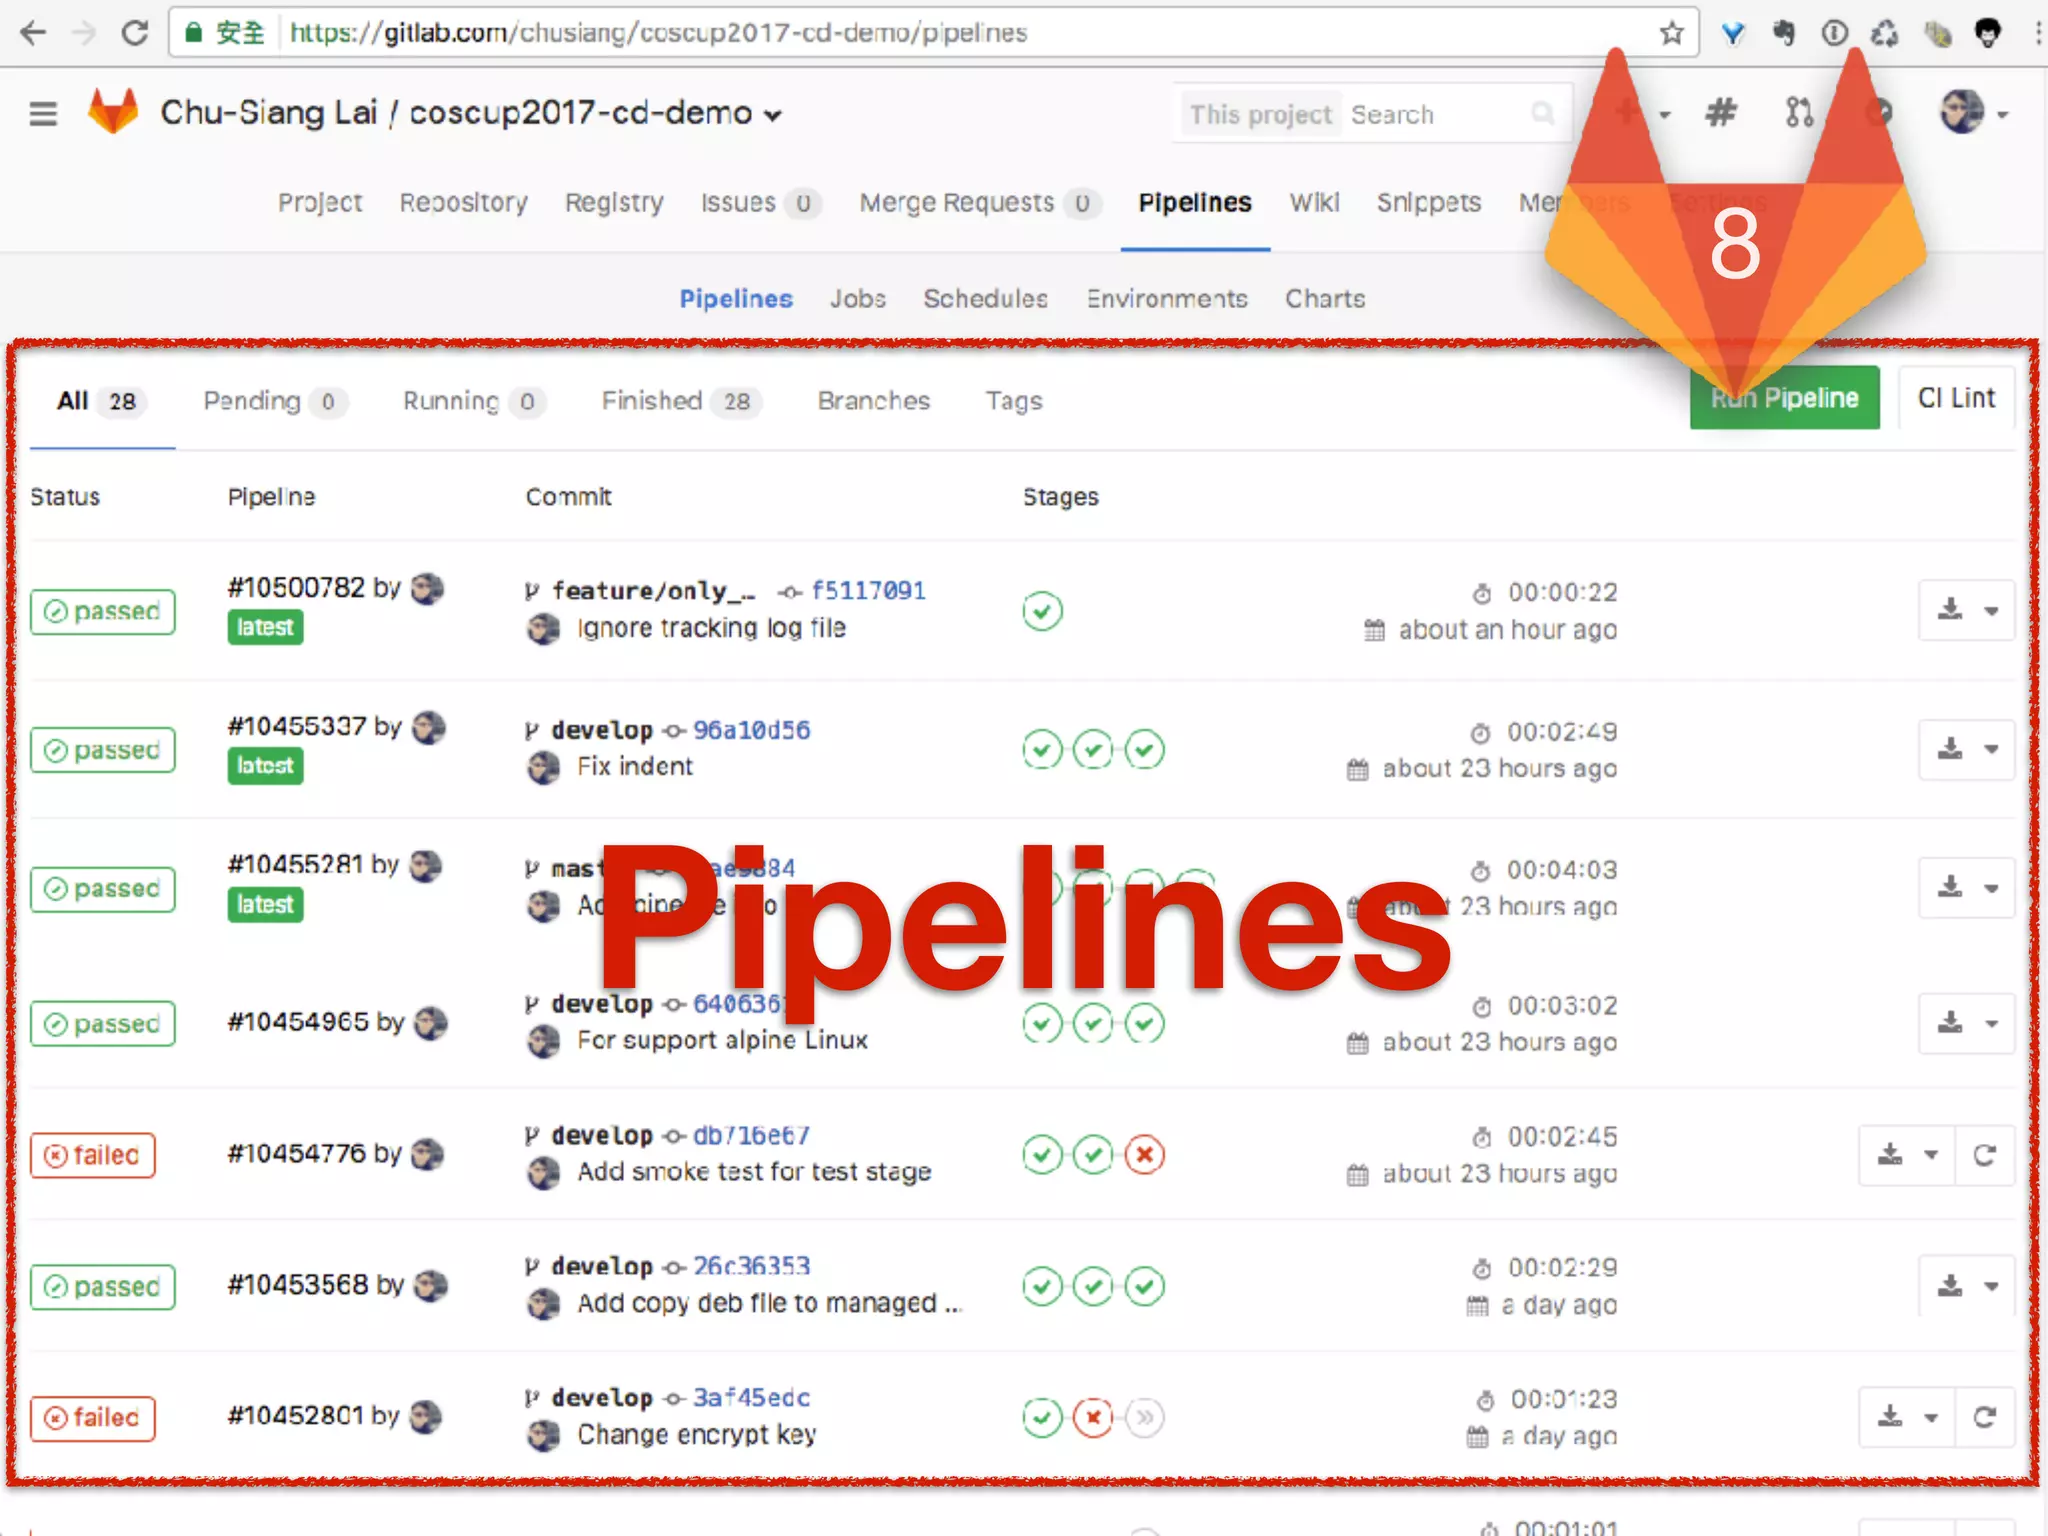Screen dimensions: 2048x1536
Task: Select the Running pipelines filter tab
Action: tap(474, 401)
